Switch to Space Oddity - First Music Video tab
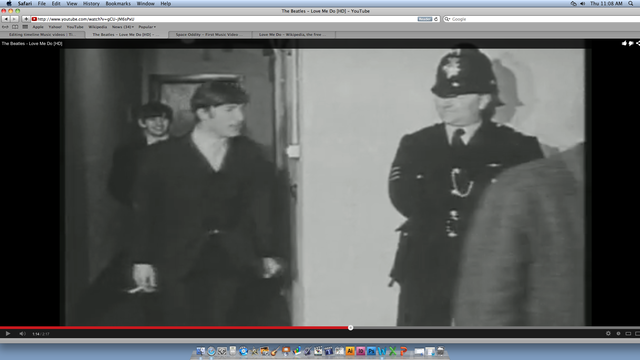Image resolution: width=640 pixels, height=360 pixels. (210, 35)
